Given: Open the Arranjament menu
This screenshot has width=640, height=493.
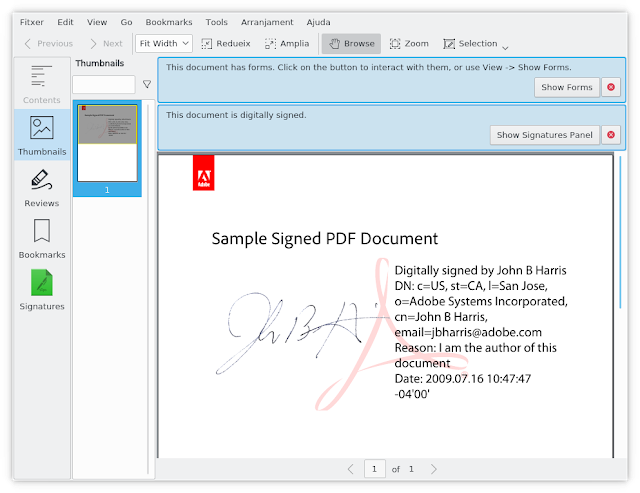Looking at the screenshot, I should [x=267, y=22].
